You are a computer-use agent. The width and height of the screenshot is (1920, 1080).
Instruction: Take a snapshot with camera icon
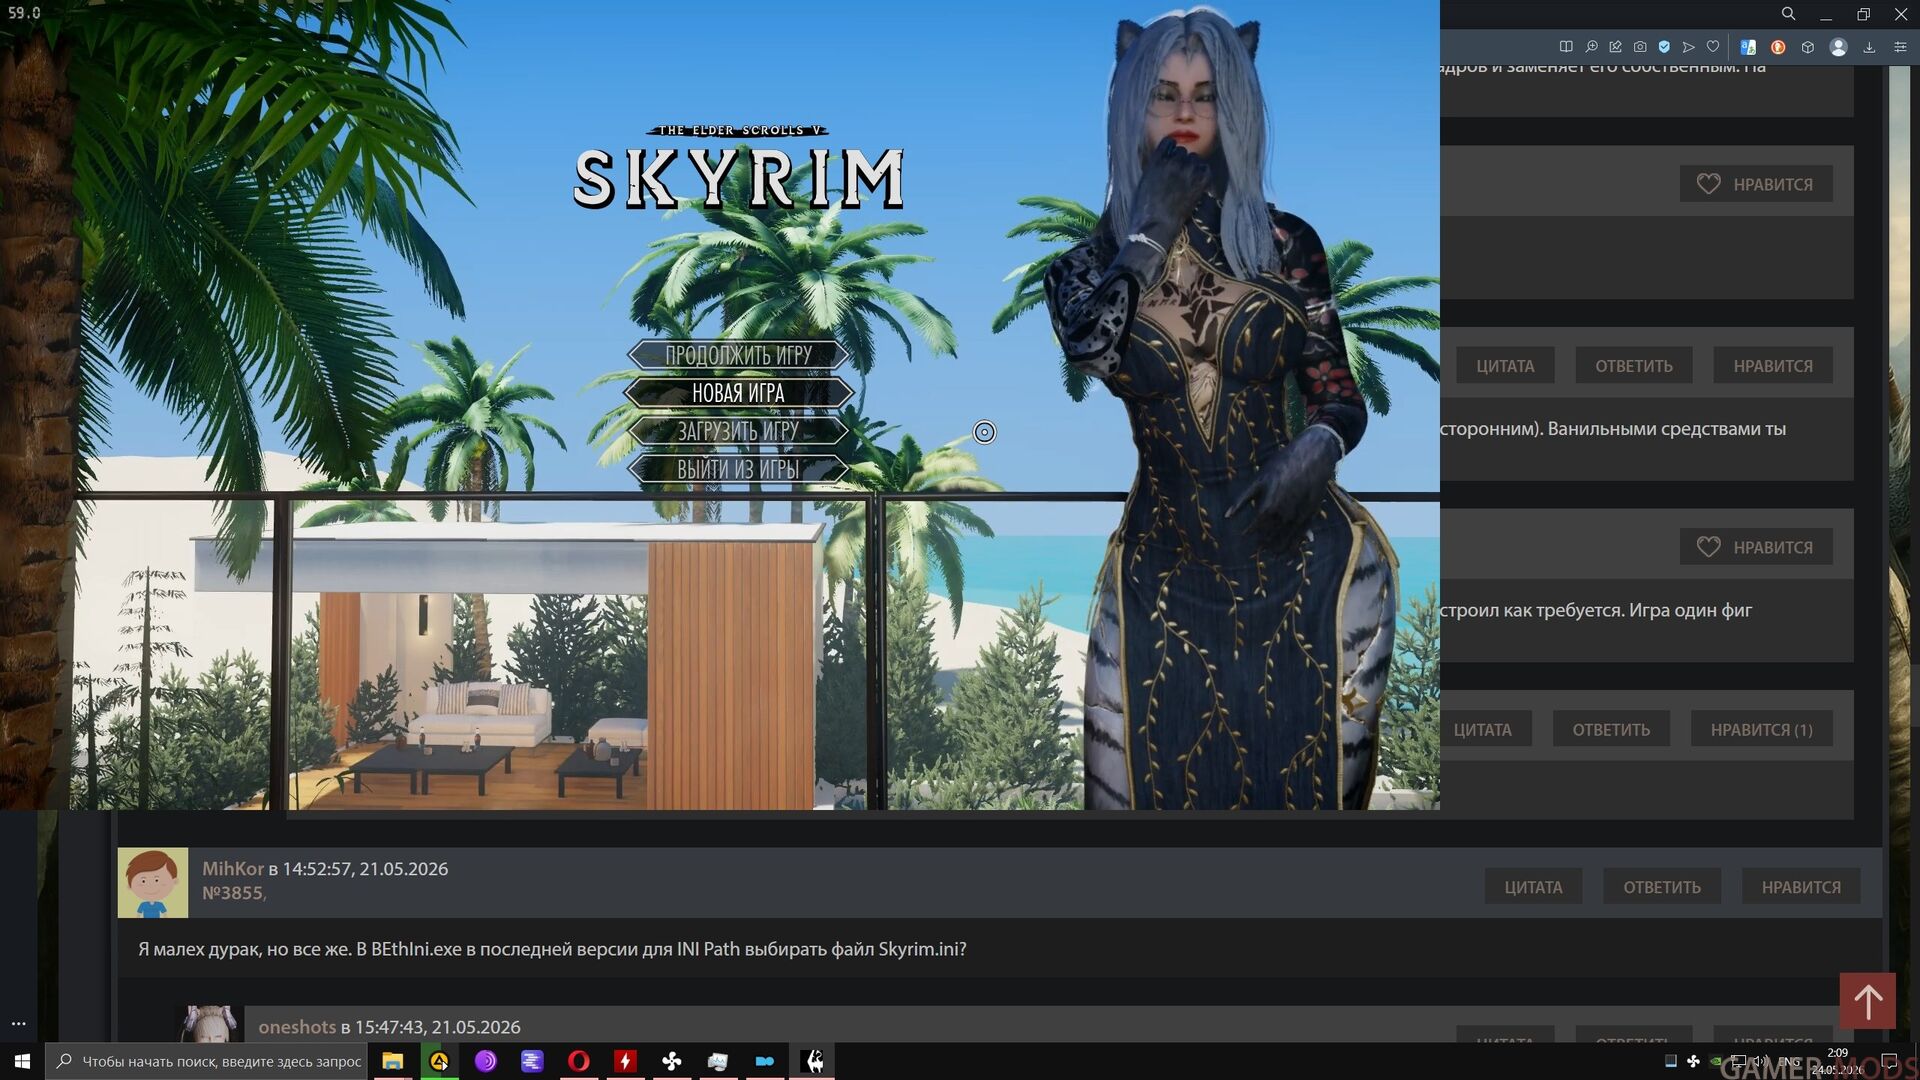1640,47
